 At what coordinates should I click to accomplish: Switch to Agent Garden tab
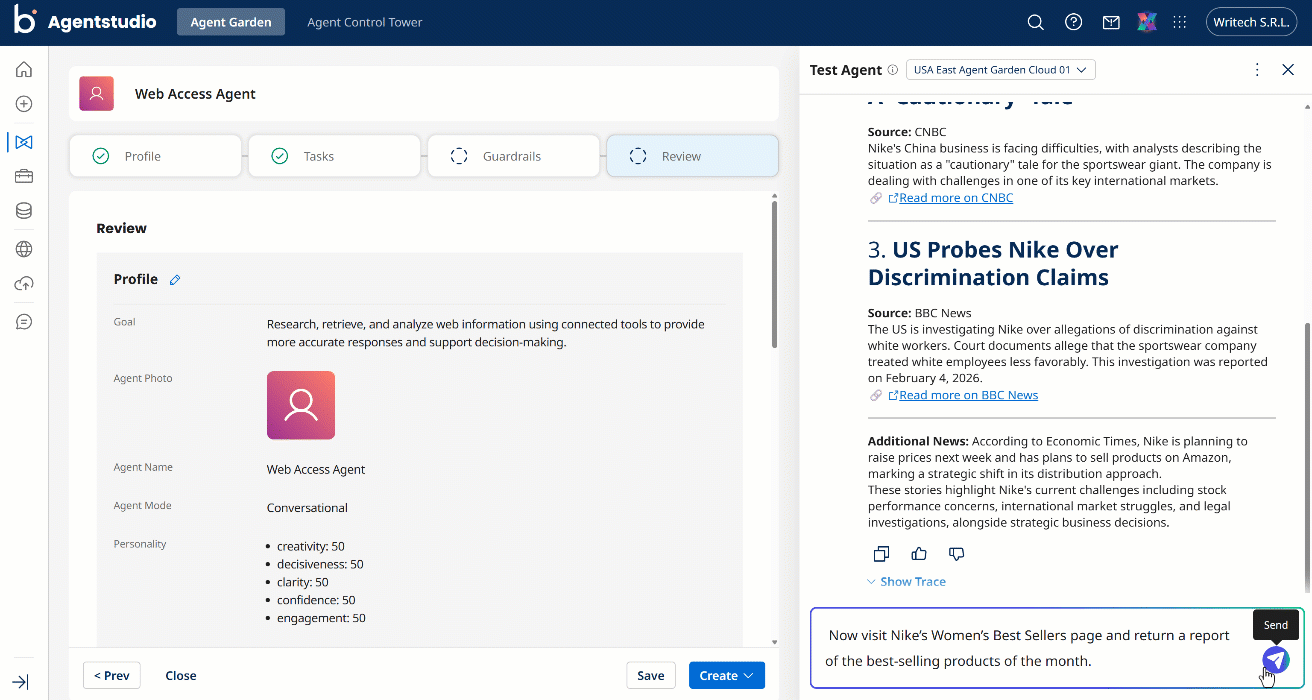231,22
